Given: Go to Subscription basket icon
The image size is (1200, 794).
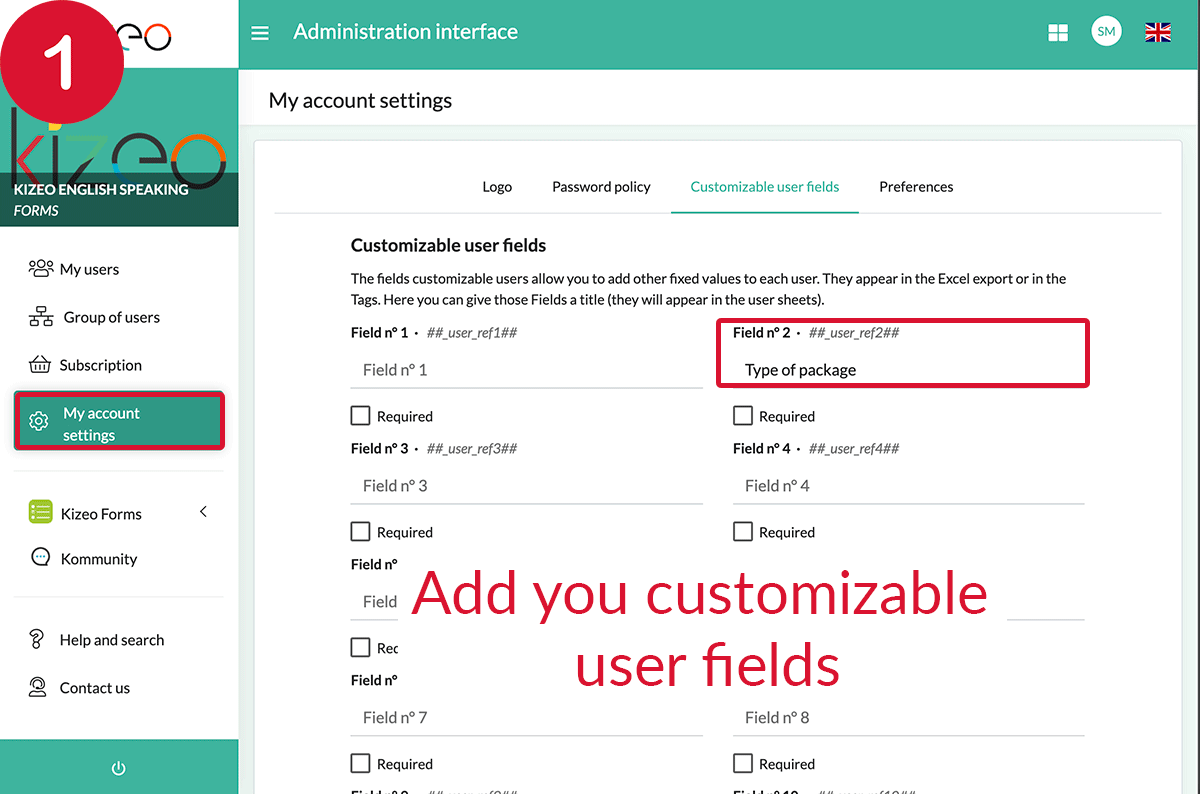Looking at the screenshot, I should coord(40,365).
